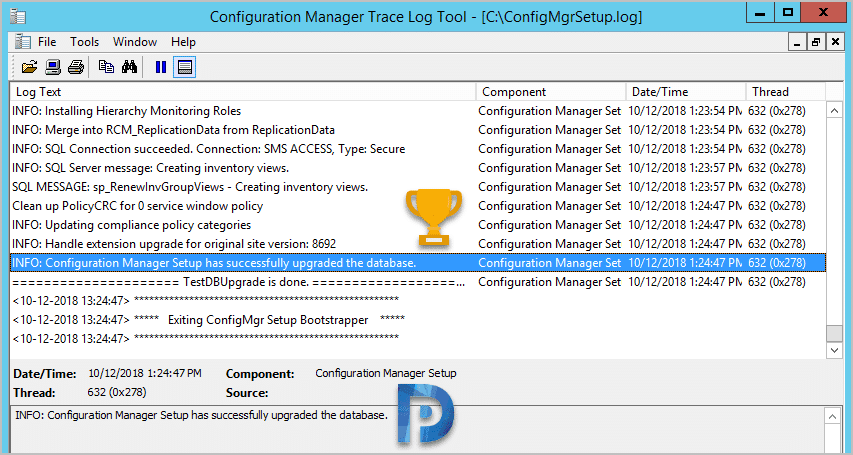Minimize the inner log document window
This screenshot has height=455, width=853.
[797, 42]
